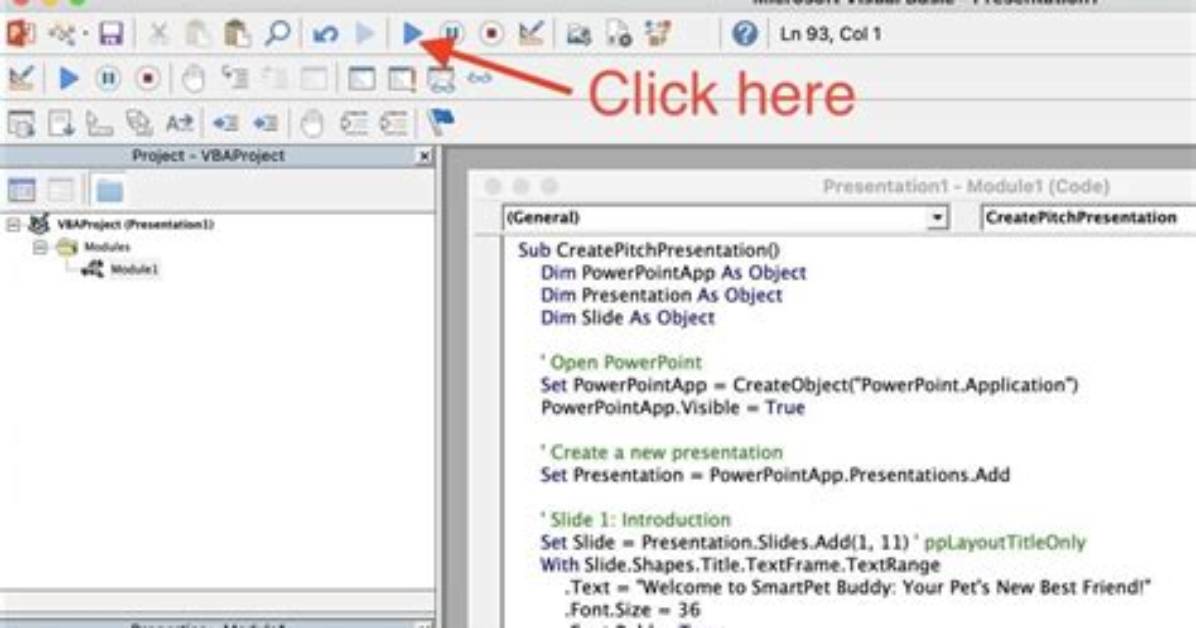The image size is (1196, 628).
Task: Click the line .Font.Size = 36
Action: coord(632,610)
